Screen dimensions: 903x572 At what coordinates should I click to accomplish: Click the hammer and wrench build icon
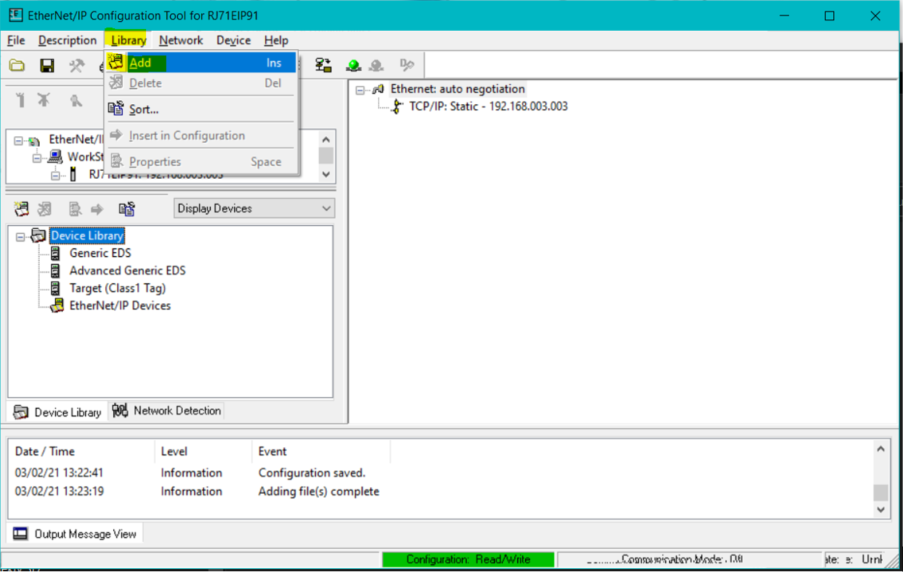(76, 65)
